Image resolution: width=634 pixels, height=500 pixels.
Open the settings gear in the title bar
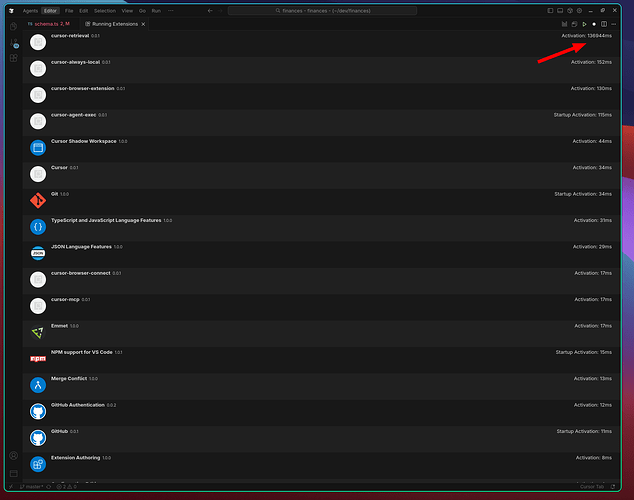click(579, 11)
